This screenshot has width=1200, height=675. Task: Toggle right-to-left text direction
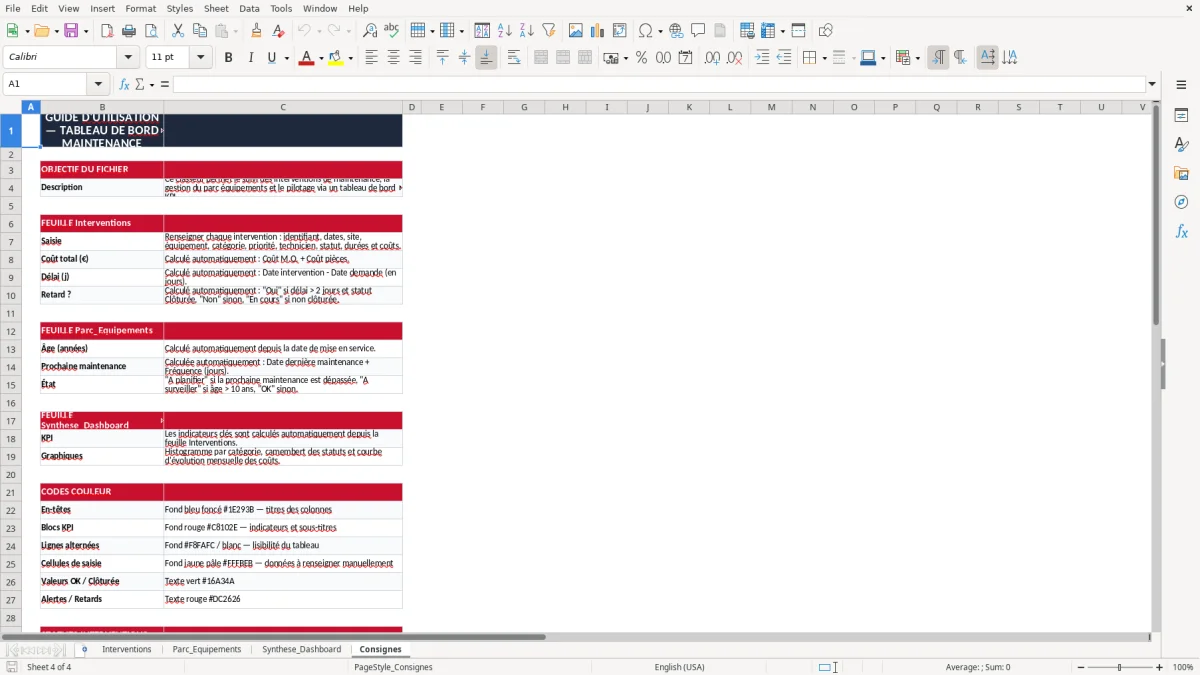(x=960, y=58)
